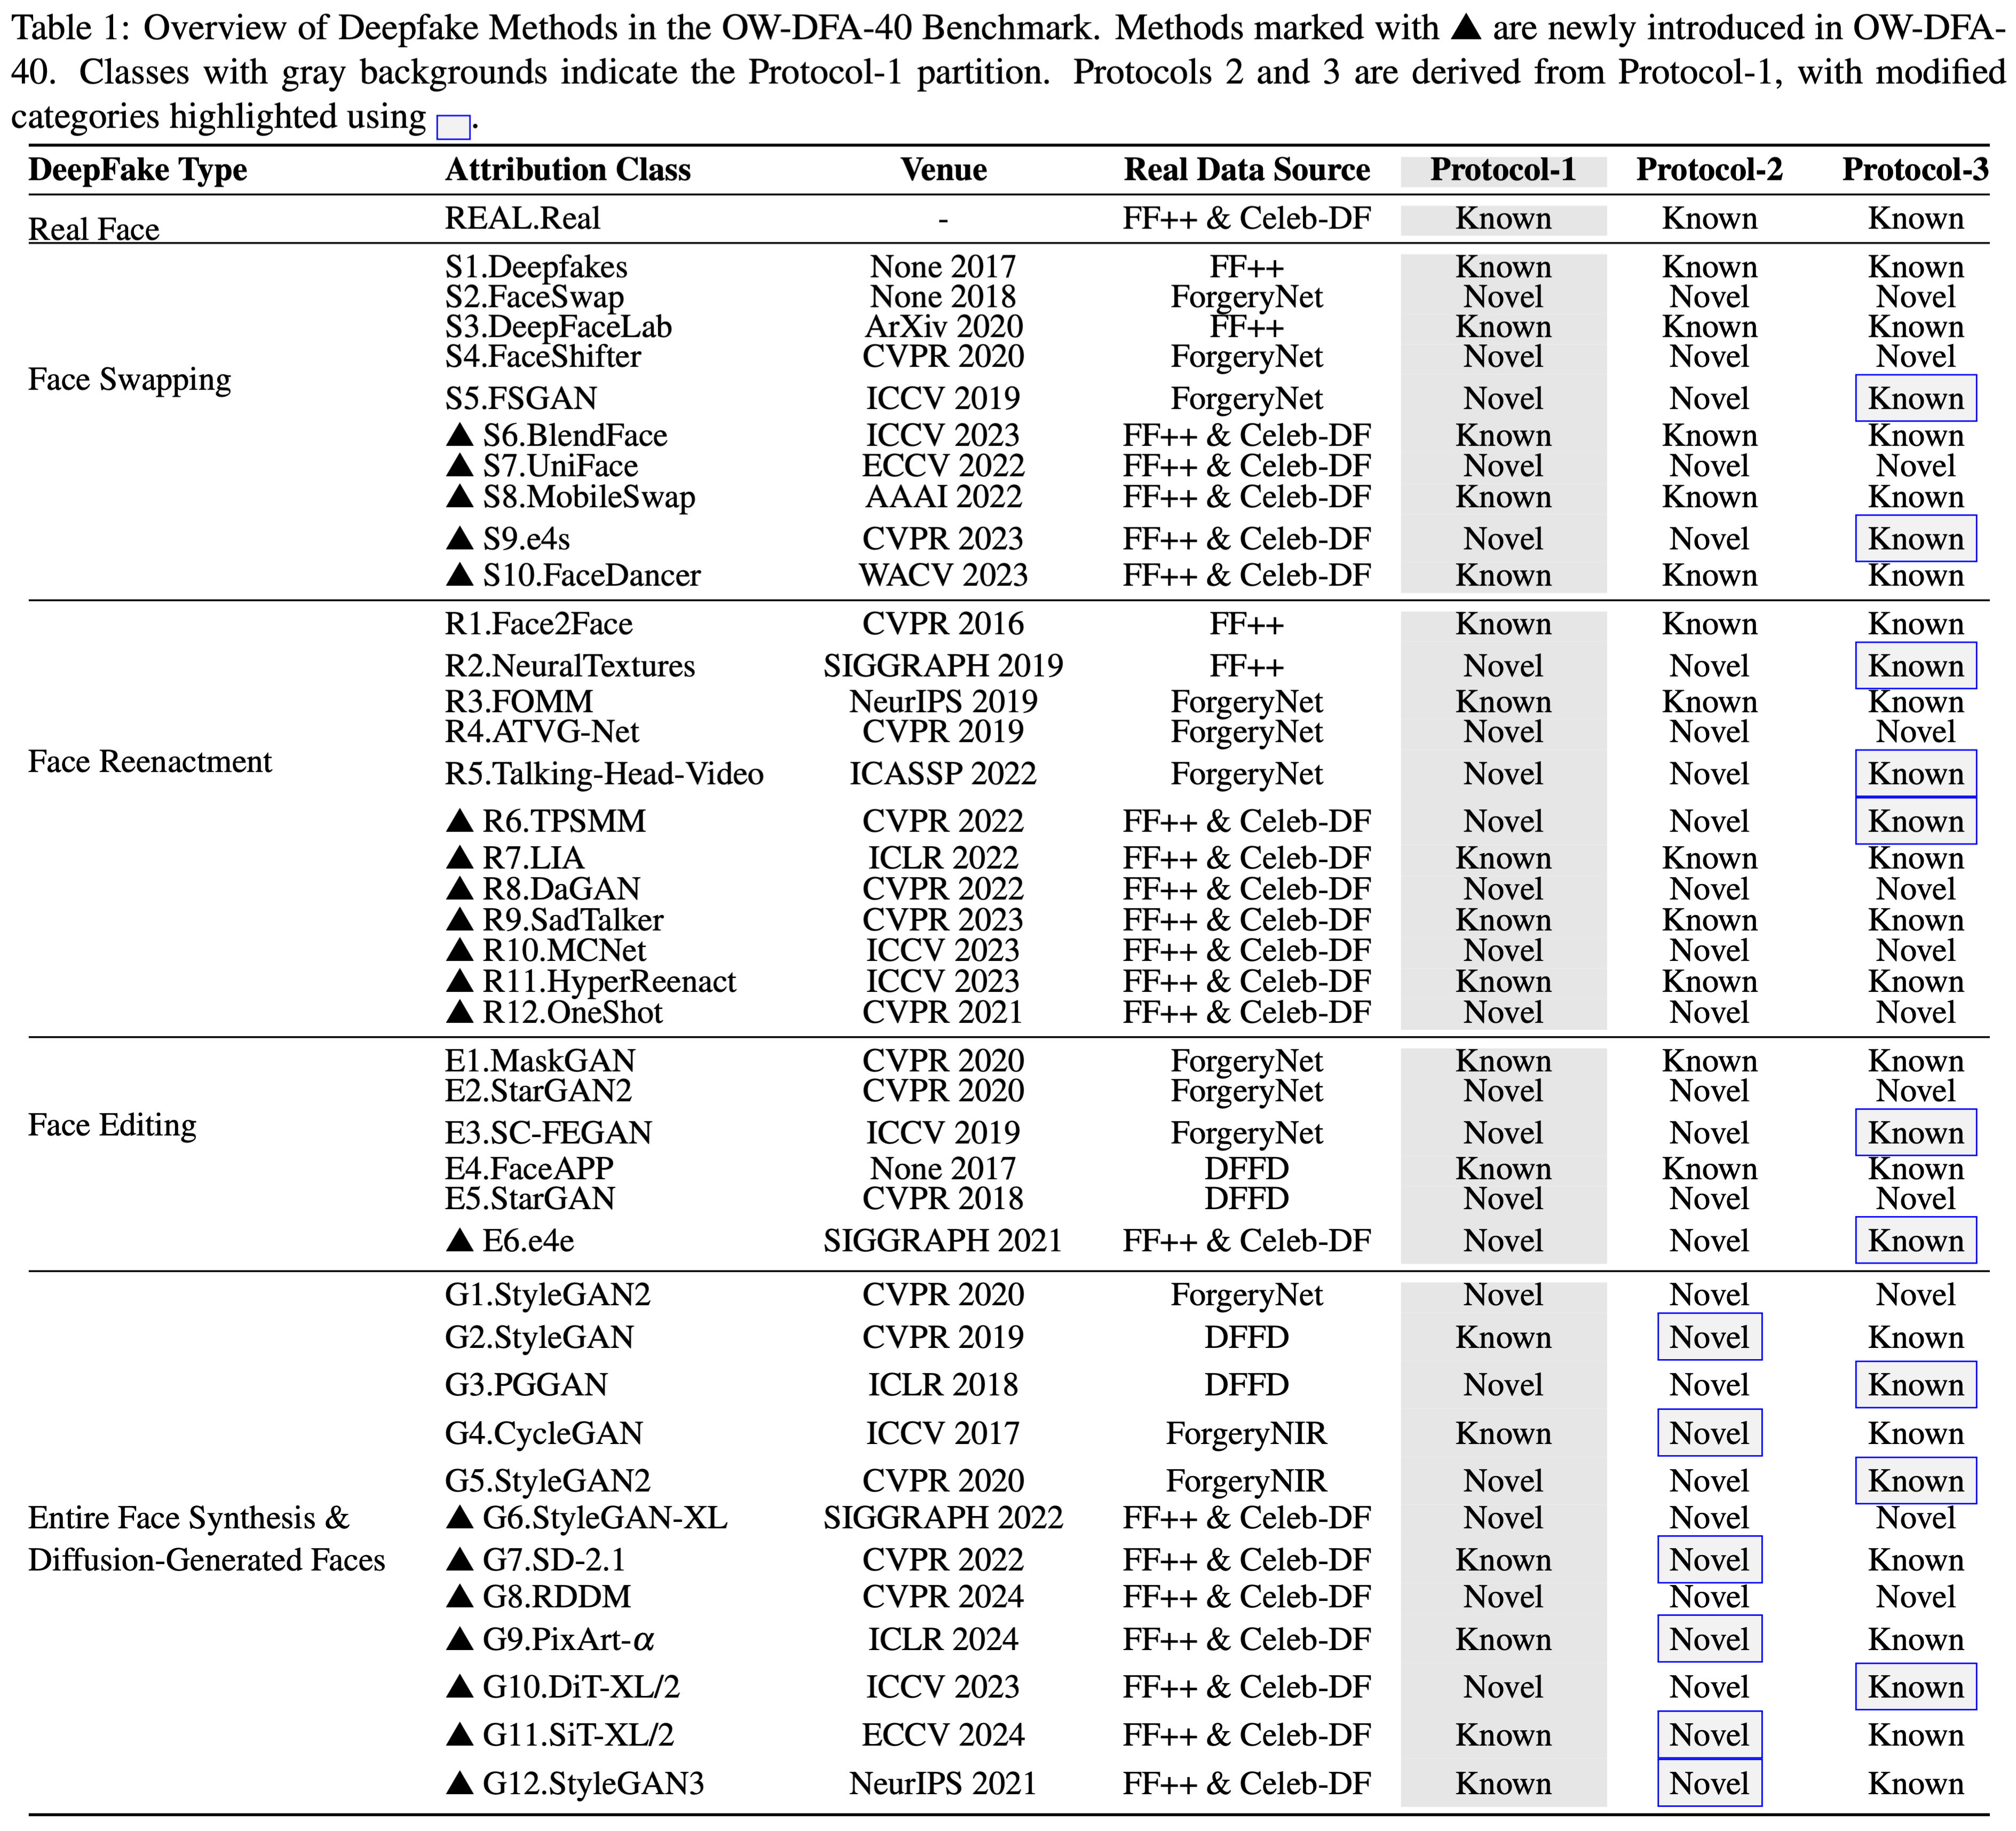The width and height of the screenshot is (2016, 1831).
Task: Click the boxed Known cell for G10.DiT-XL/2
Action: tap(1915, 1687)
